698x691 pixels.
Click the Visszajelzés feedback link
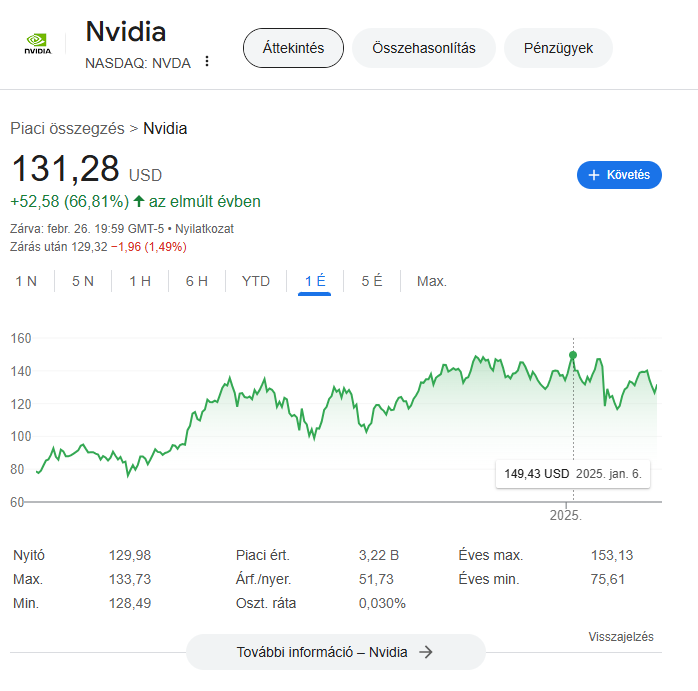pyautogui.click(x=621, y=637)
